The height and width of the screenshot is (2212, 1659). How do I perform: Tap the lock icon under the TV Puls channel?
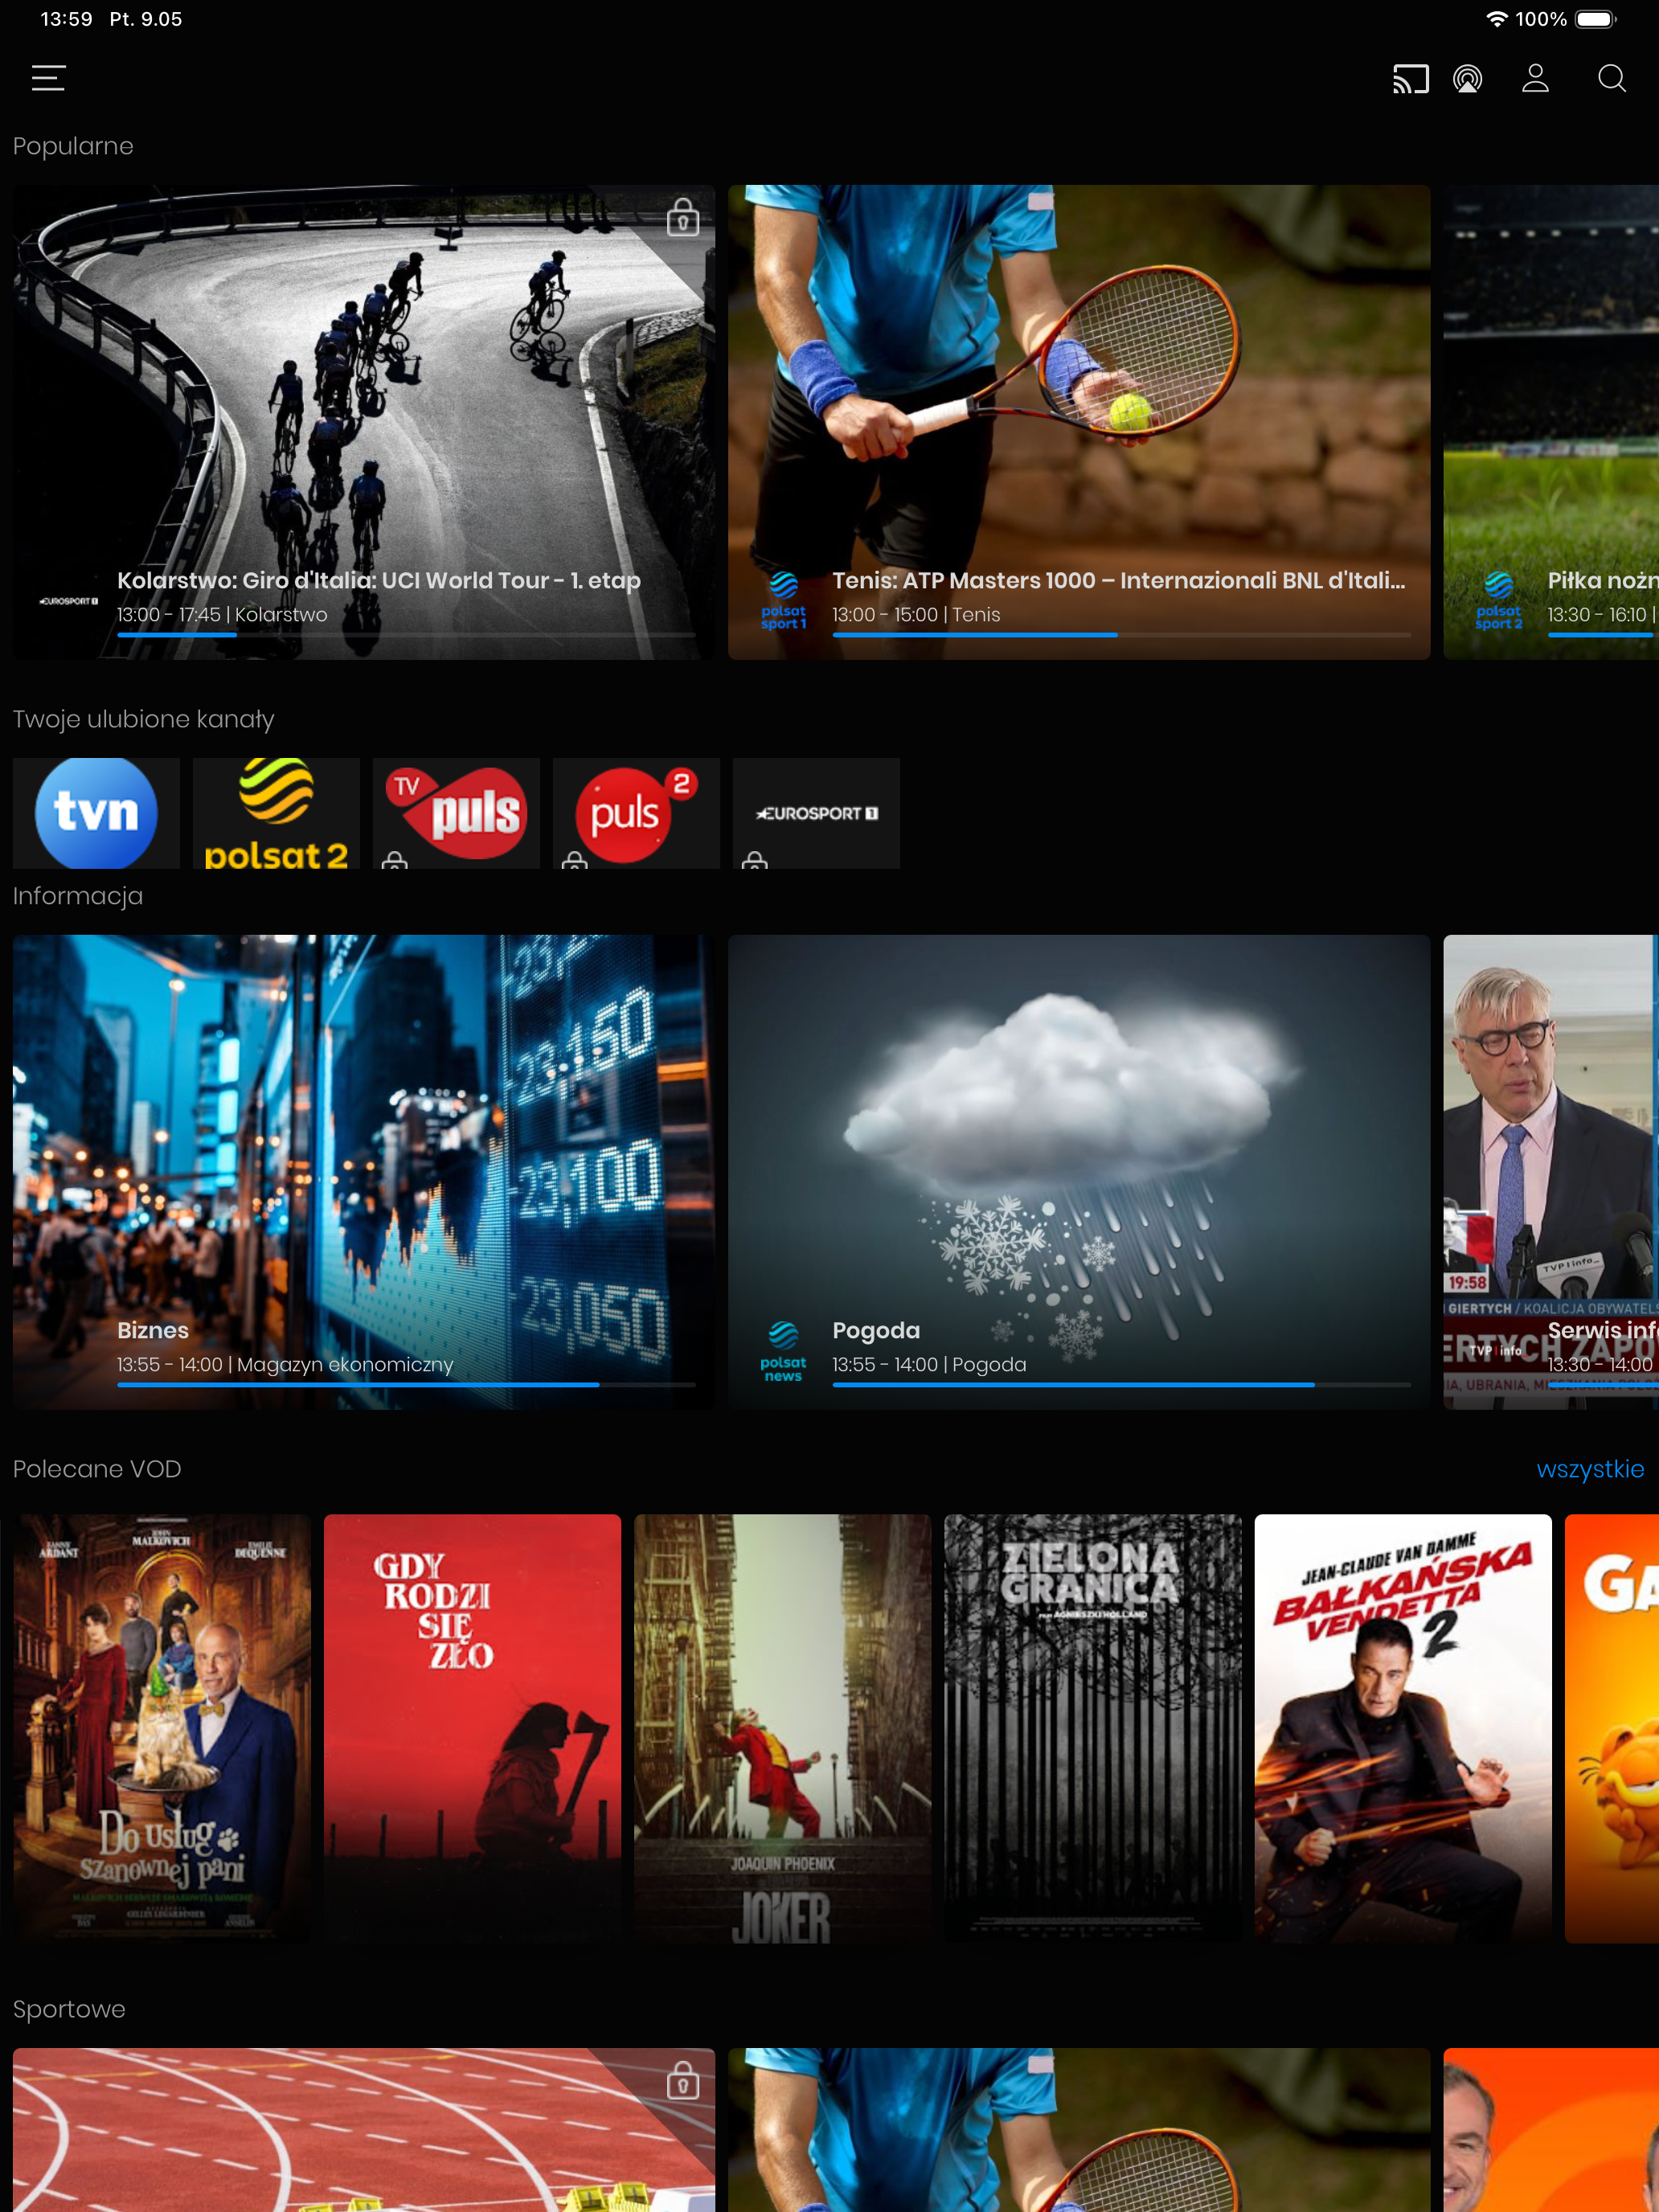[x=395, y=859]
